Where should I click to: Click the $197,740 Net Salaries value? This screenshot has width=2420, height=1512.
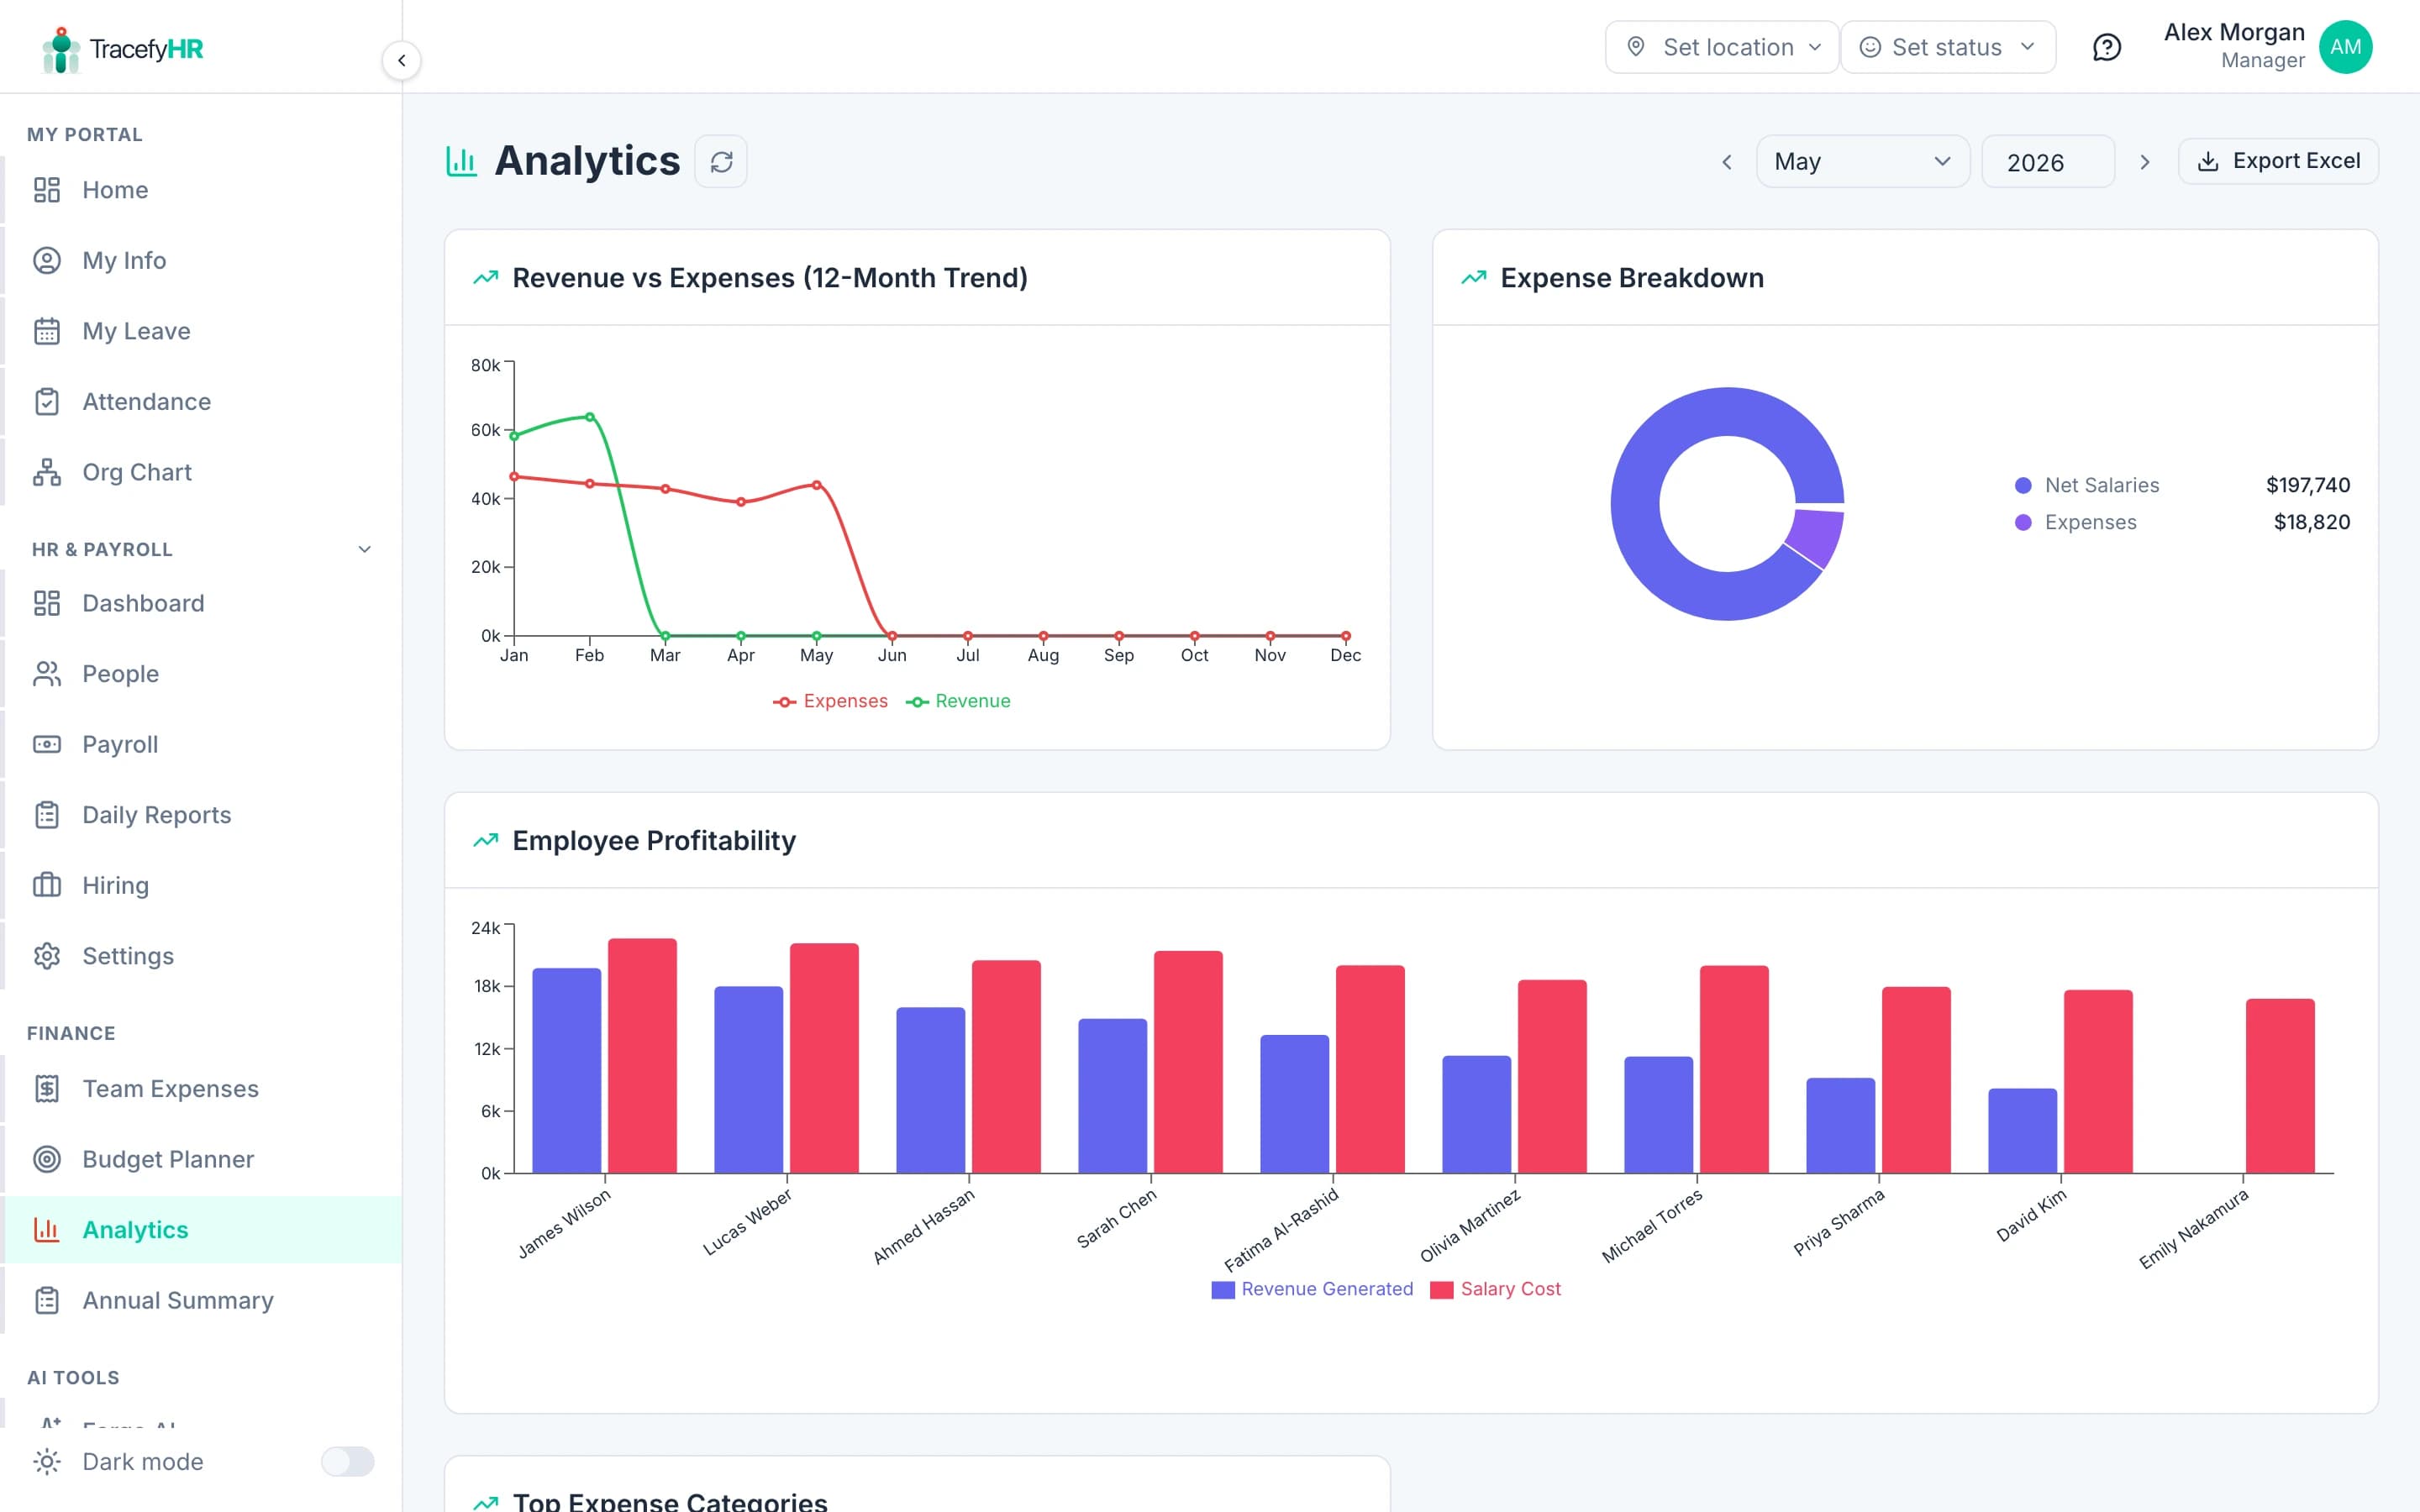pyautogui.click(x=2307, y=485)
